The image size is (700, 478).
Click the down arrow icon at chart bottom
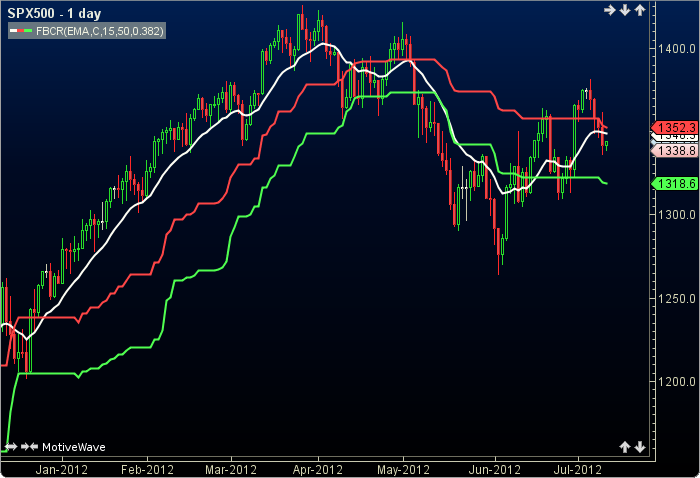point(640,447)
